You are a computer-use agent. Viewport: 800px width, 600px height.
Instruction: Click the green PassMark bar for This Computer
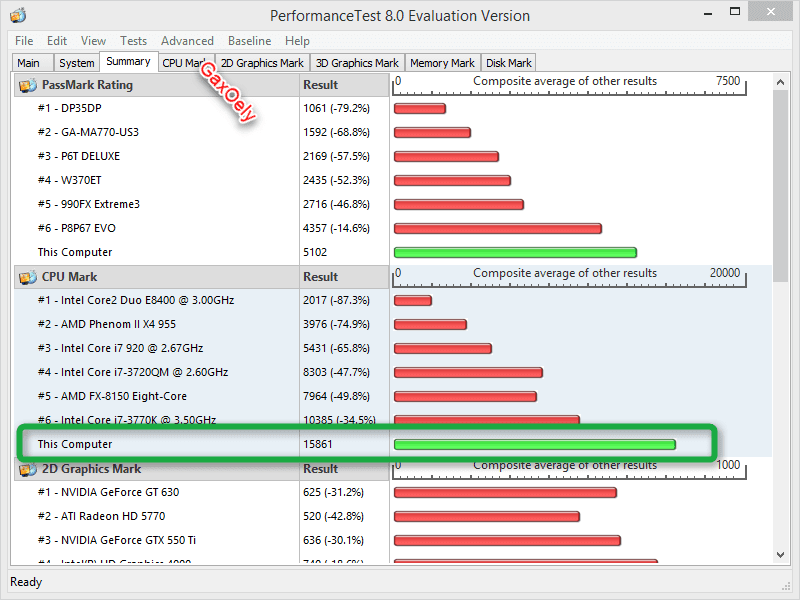pos(515,252)
